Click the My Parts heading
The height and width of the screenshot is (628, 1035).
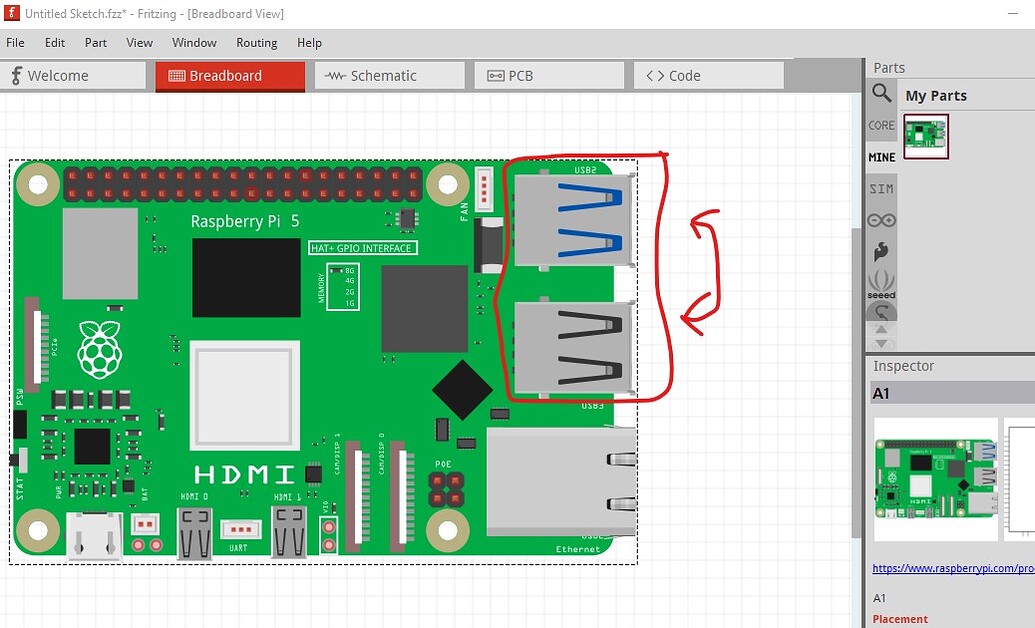936,96
